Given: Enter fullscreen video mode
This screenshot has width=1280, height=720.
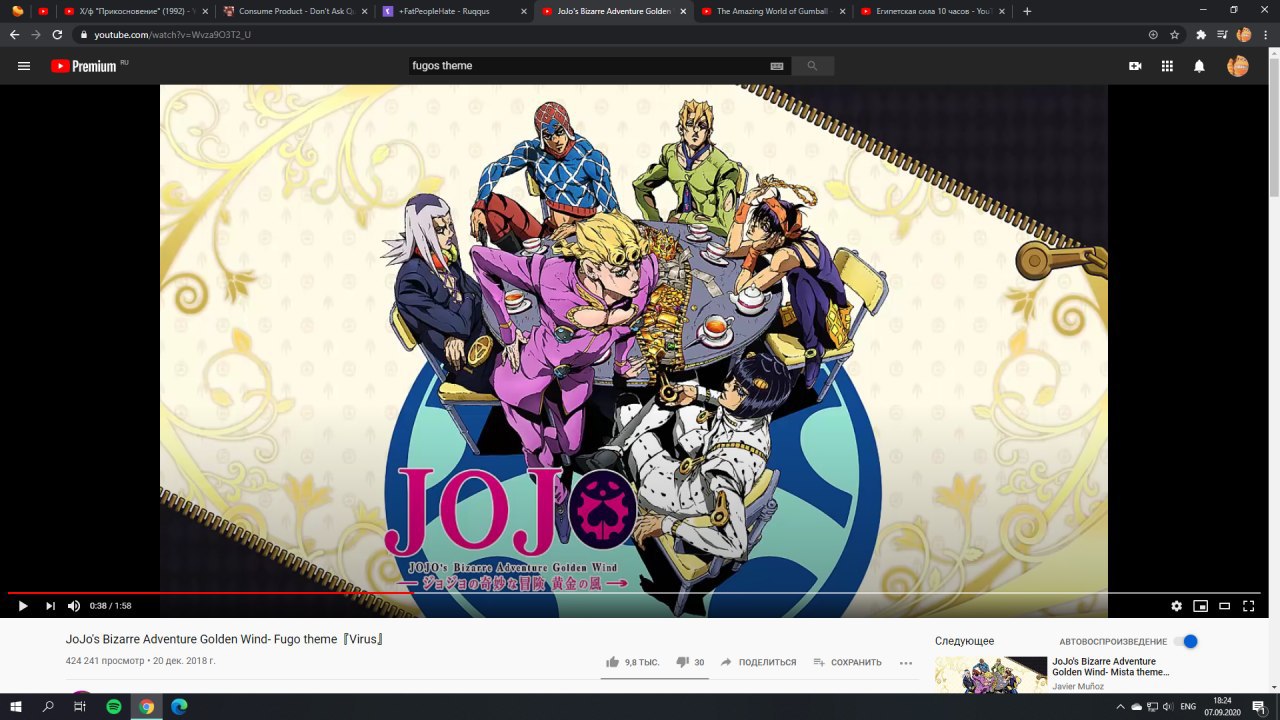Looking at the screenshot, I should pos(1248,606).
